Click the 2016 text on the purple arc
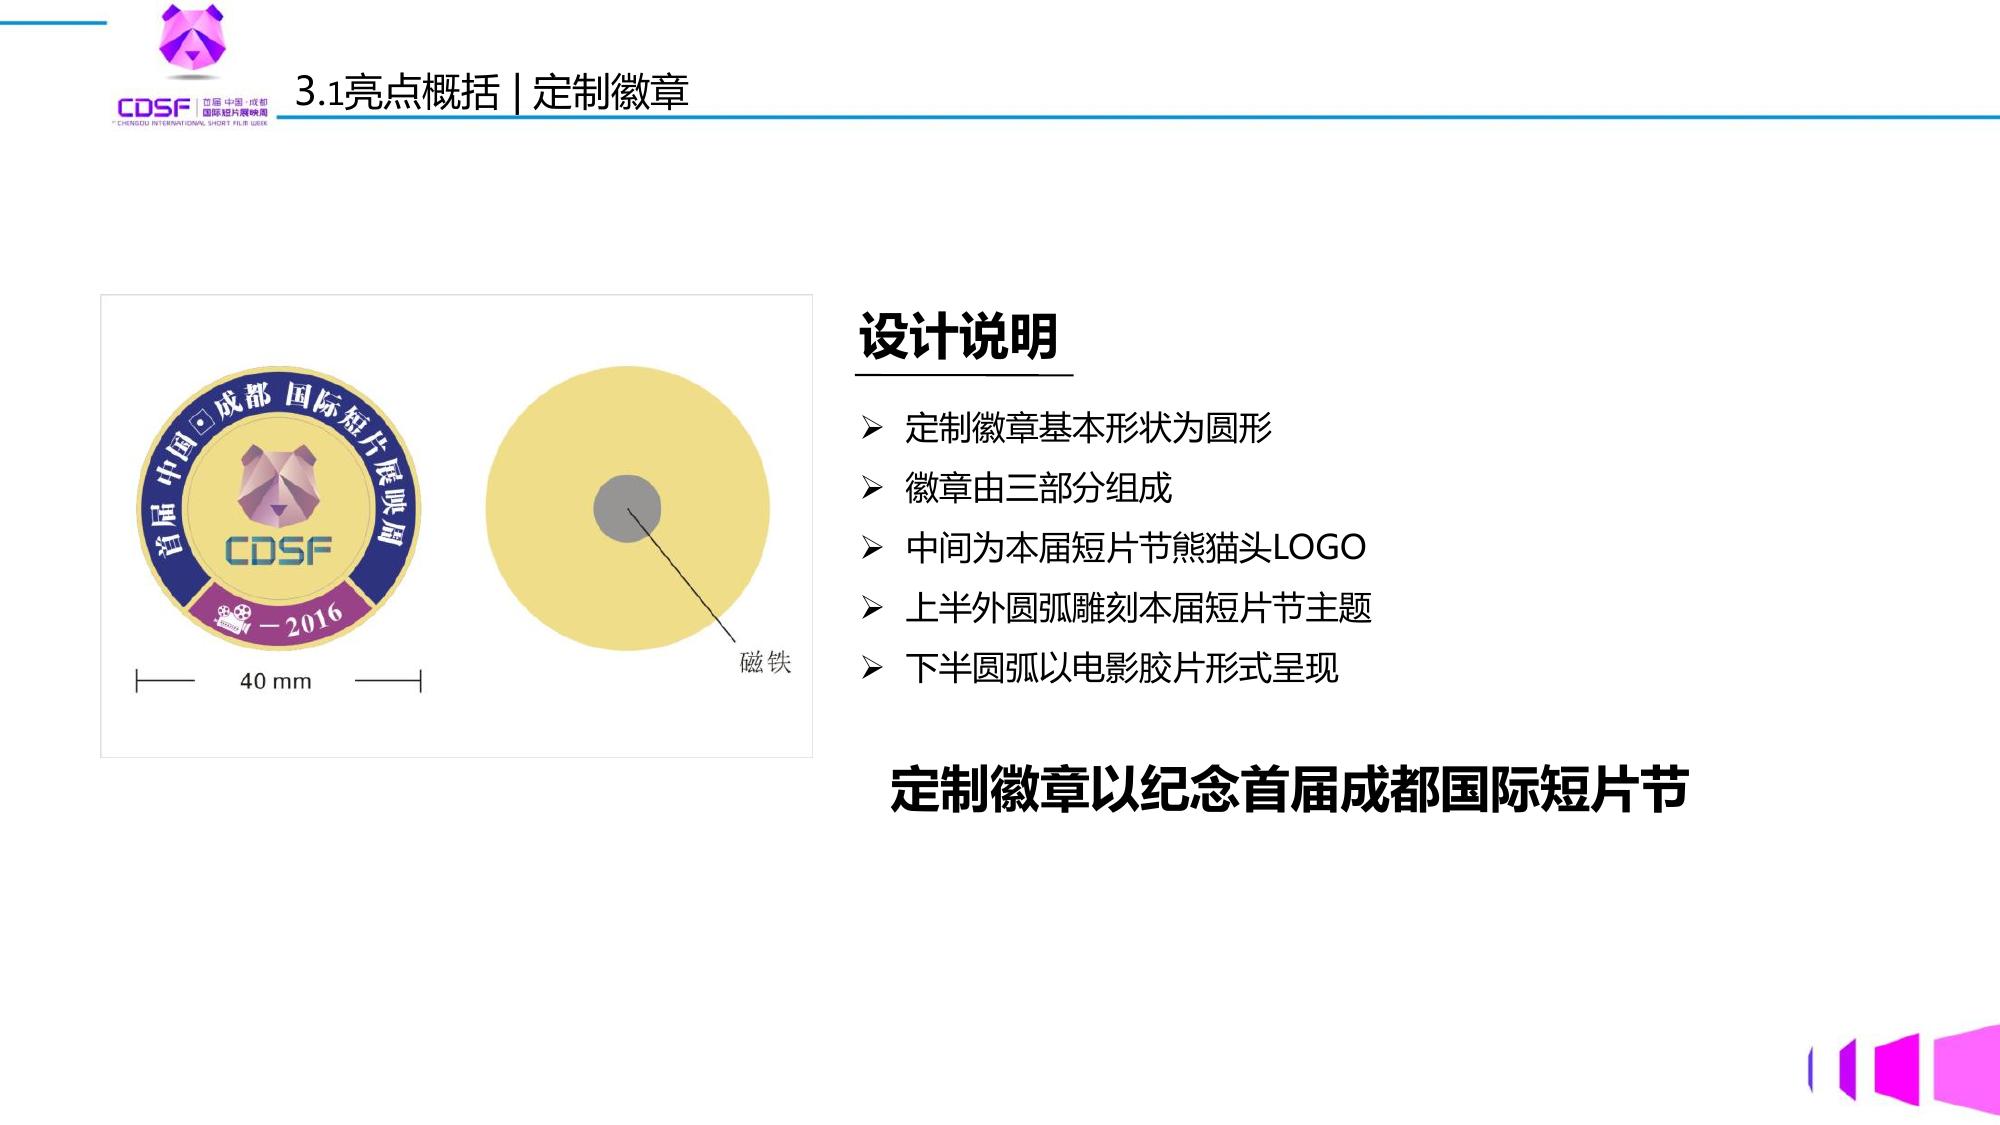This screenshot has width=2000, height=1125. click(x=313, y=621)
